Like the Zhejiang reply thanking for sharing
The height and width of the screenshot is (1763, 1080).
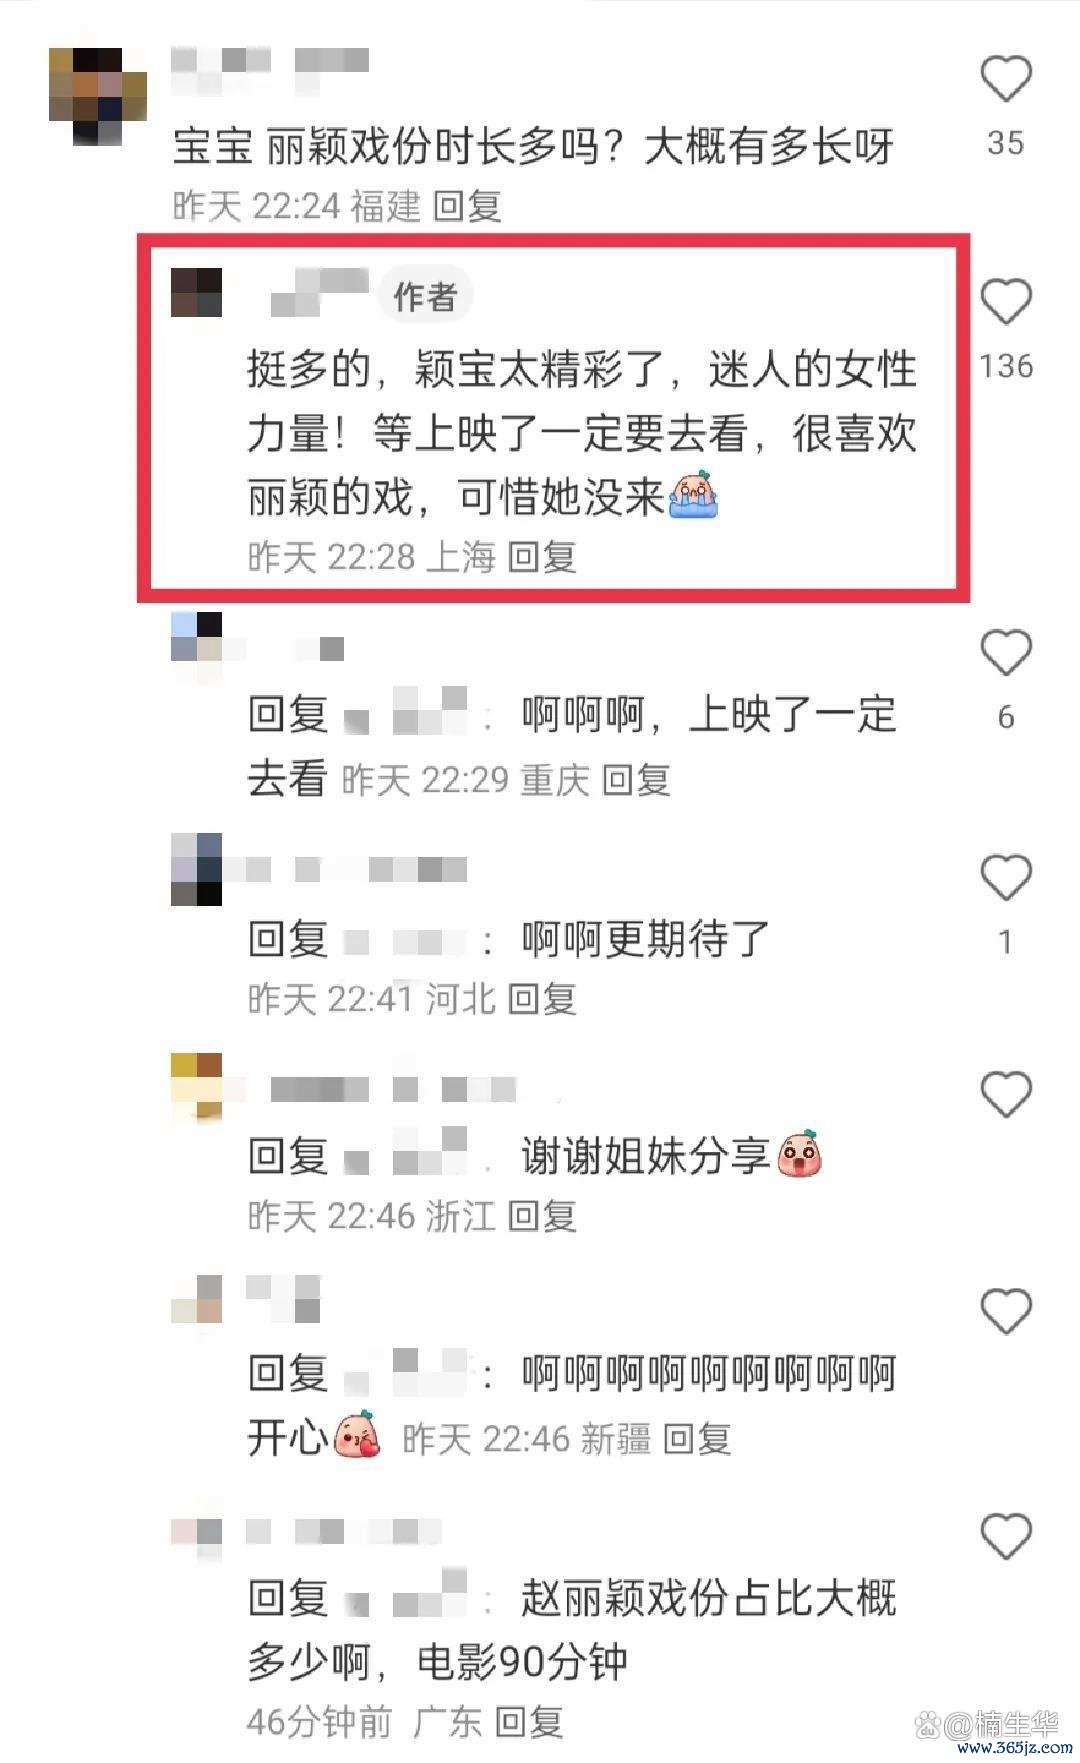pyautogui.click(x=1005, y=1094)
